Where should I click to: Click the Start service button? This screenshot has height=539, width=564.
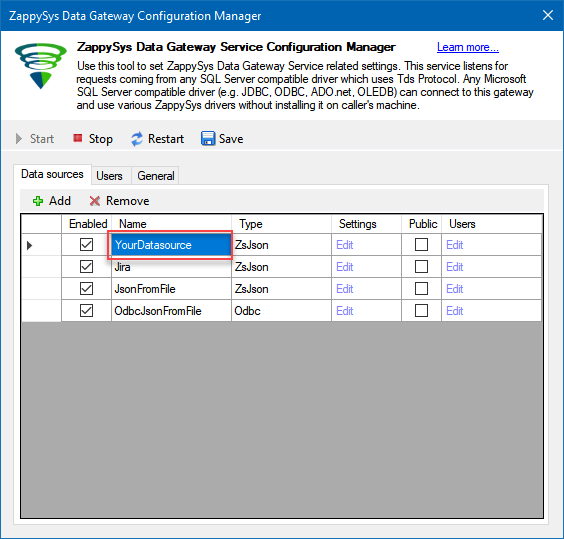[x=35, y=139]
